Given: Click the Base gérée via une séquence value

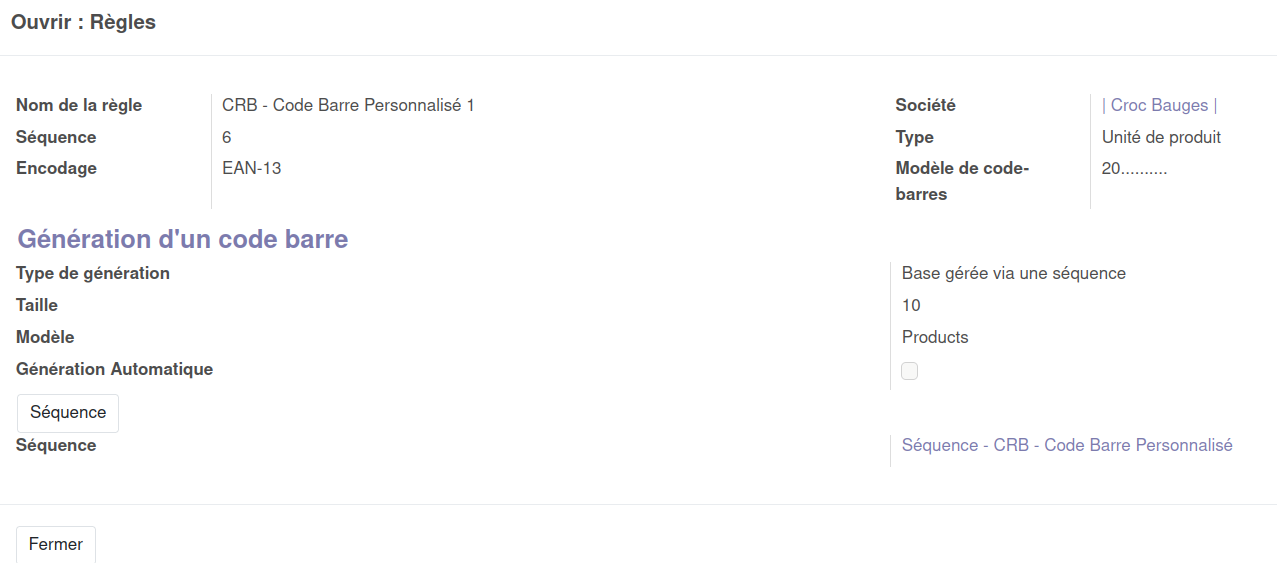Looking at the screenshot, I should point(1013,273).
